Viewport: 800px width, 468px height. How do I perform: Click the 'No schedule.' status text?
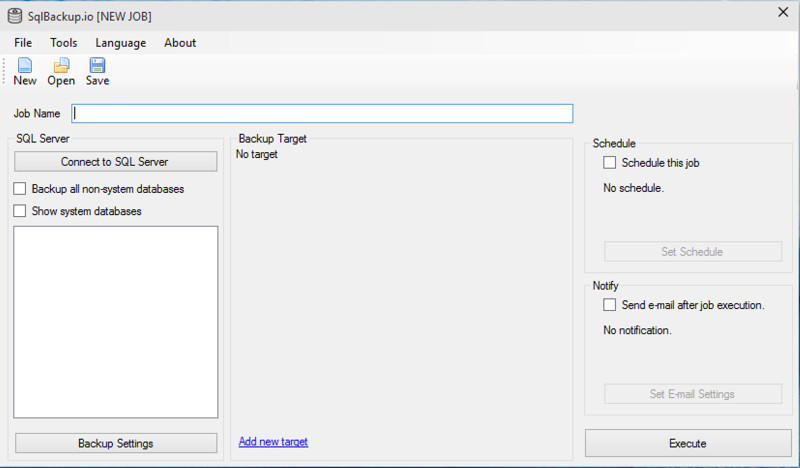tap(633, 188)
